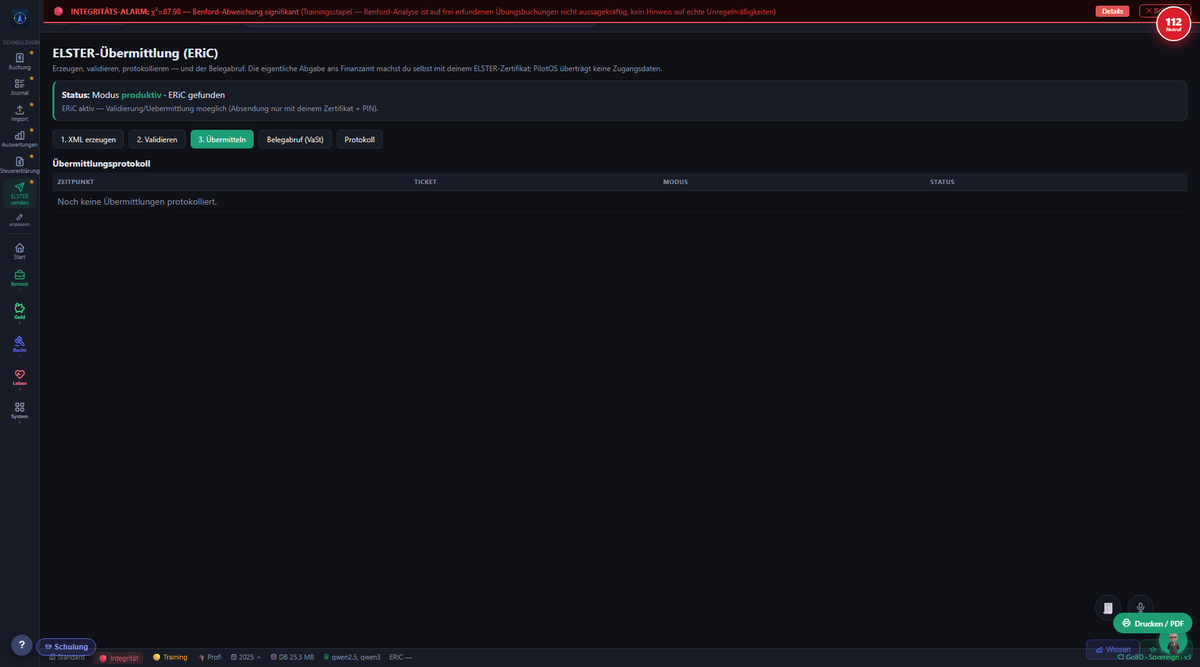This screenshot has height=667, width=1200.
Task: Open Auswertungen in the sidebar
Action: point(20,139)
